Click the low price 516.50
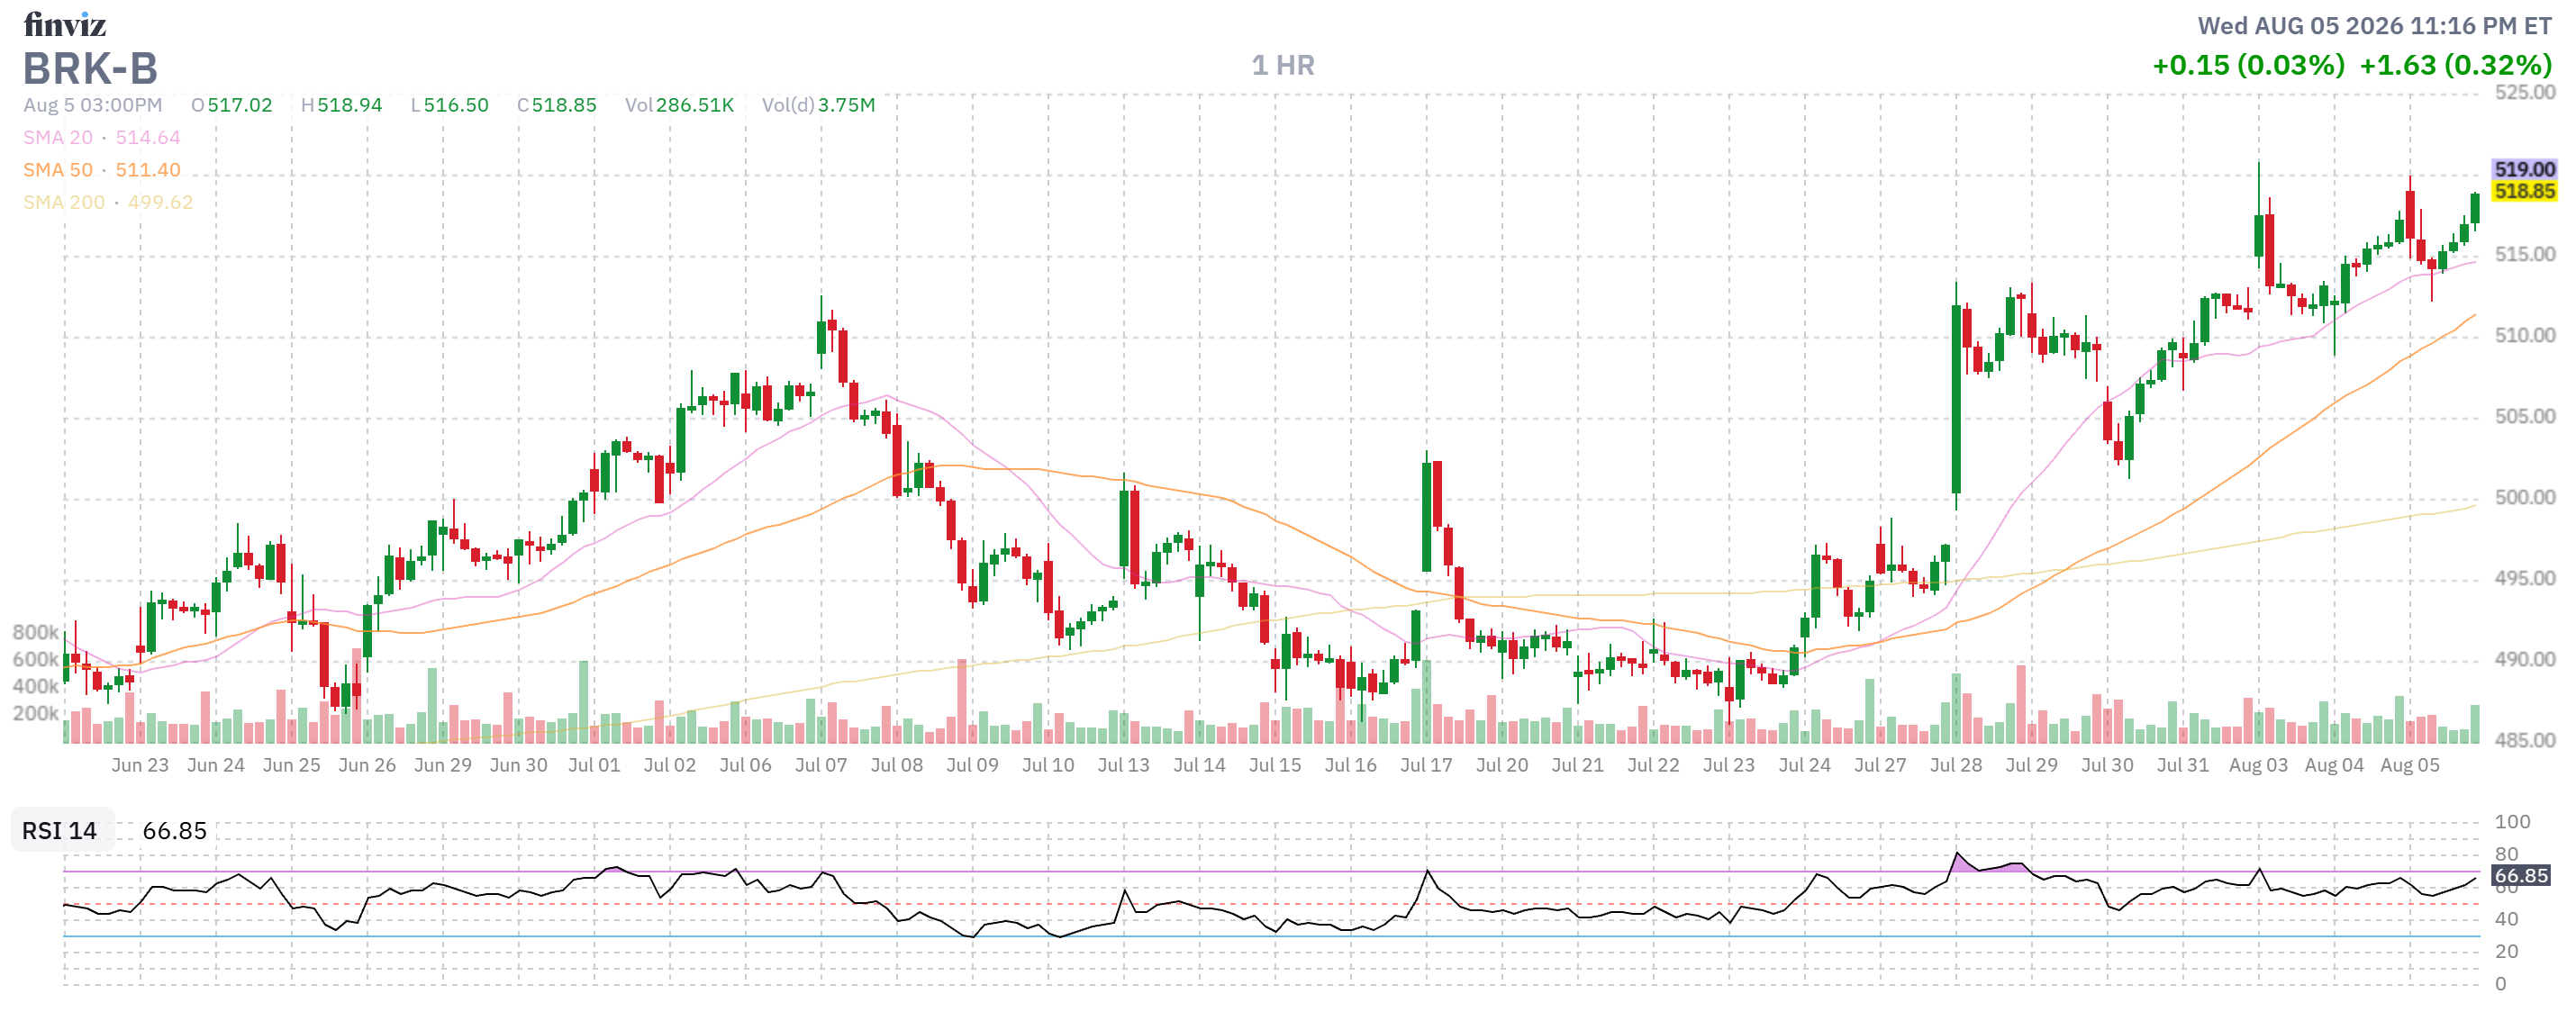Screen dimensions: 2576x1012 click(x=456, y=105)
